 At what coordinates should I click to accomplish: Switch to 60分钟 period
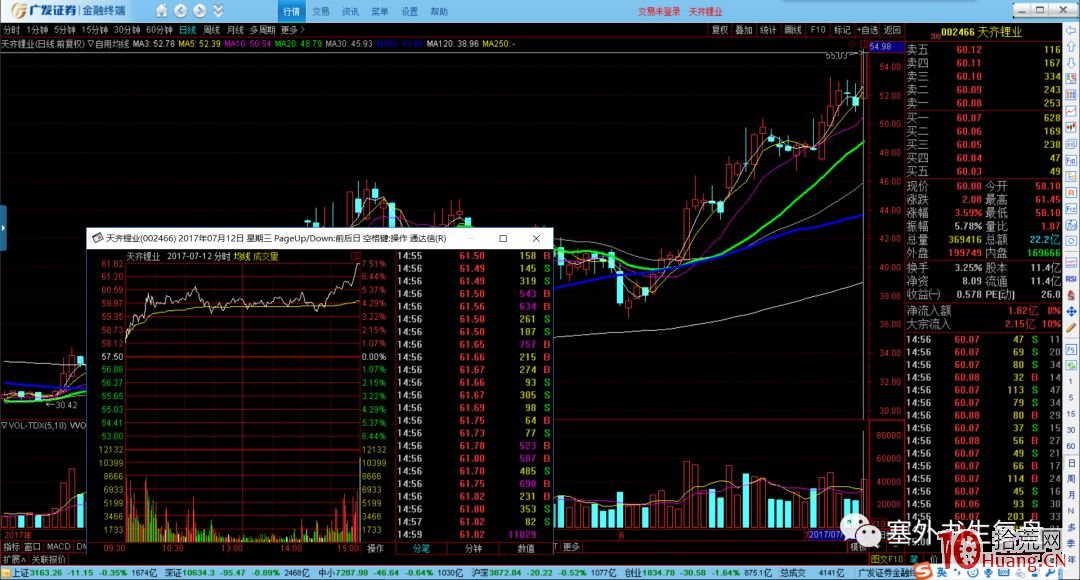pos(159,30)
